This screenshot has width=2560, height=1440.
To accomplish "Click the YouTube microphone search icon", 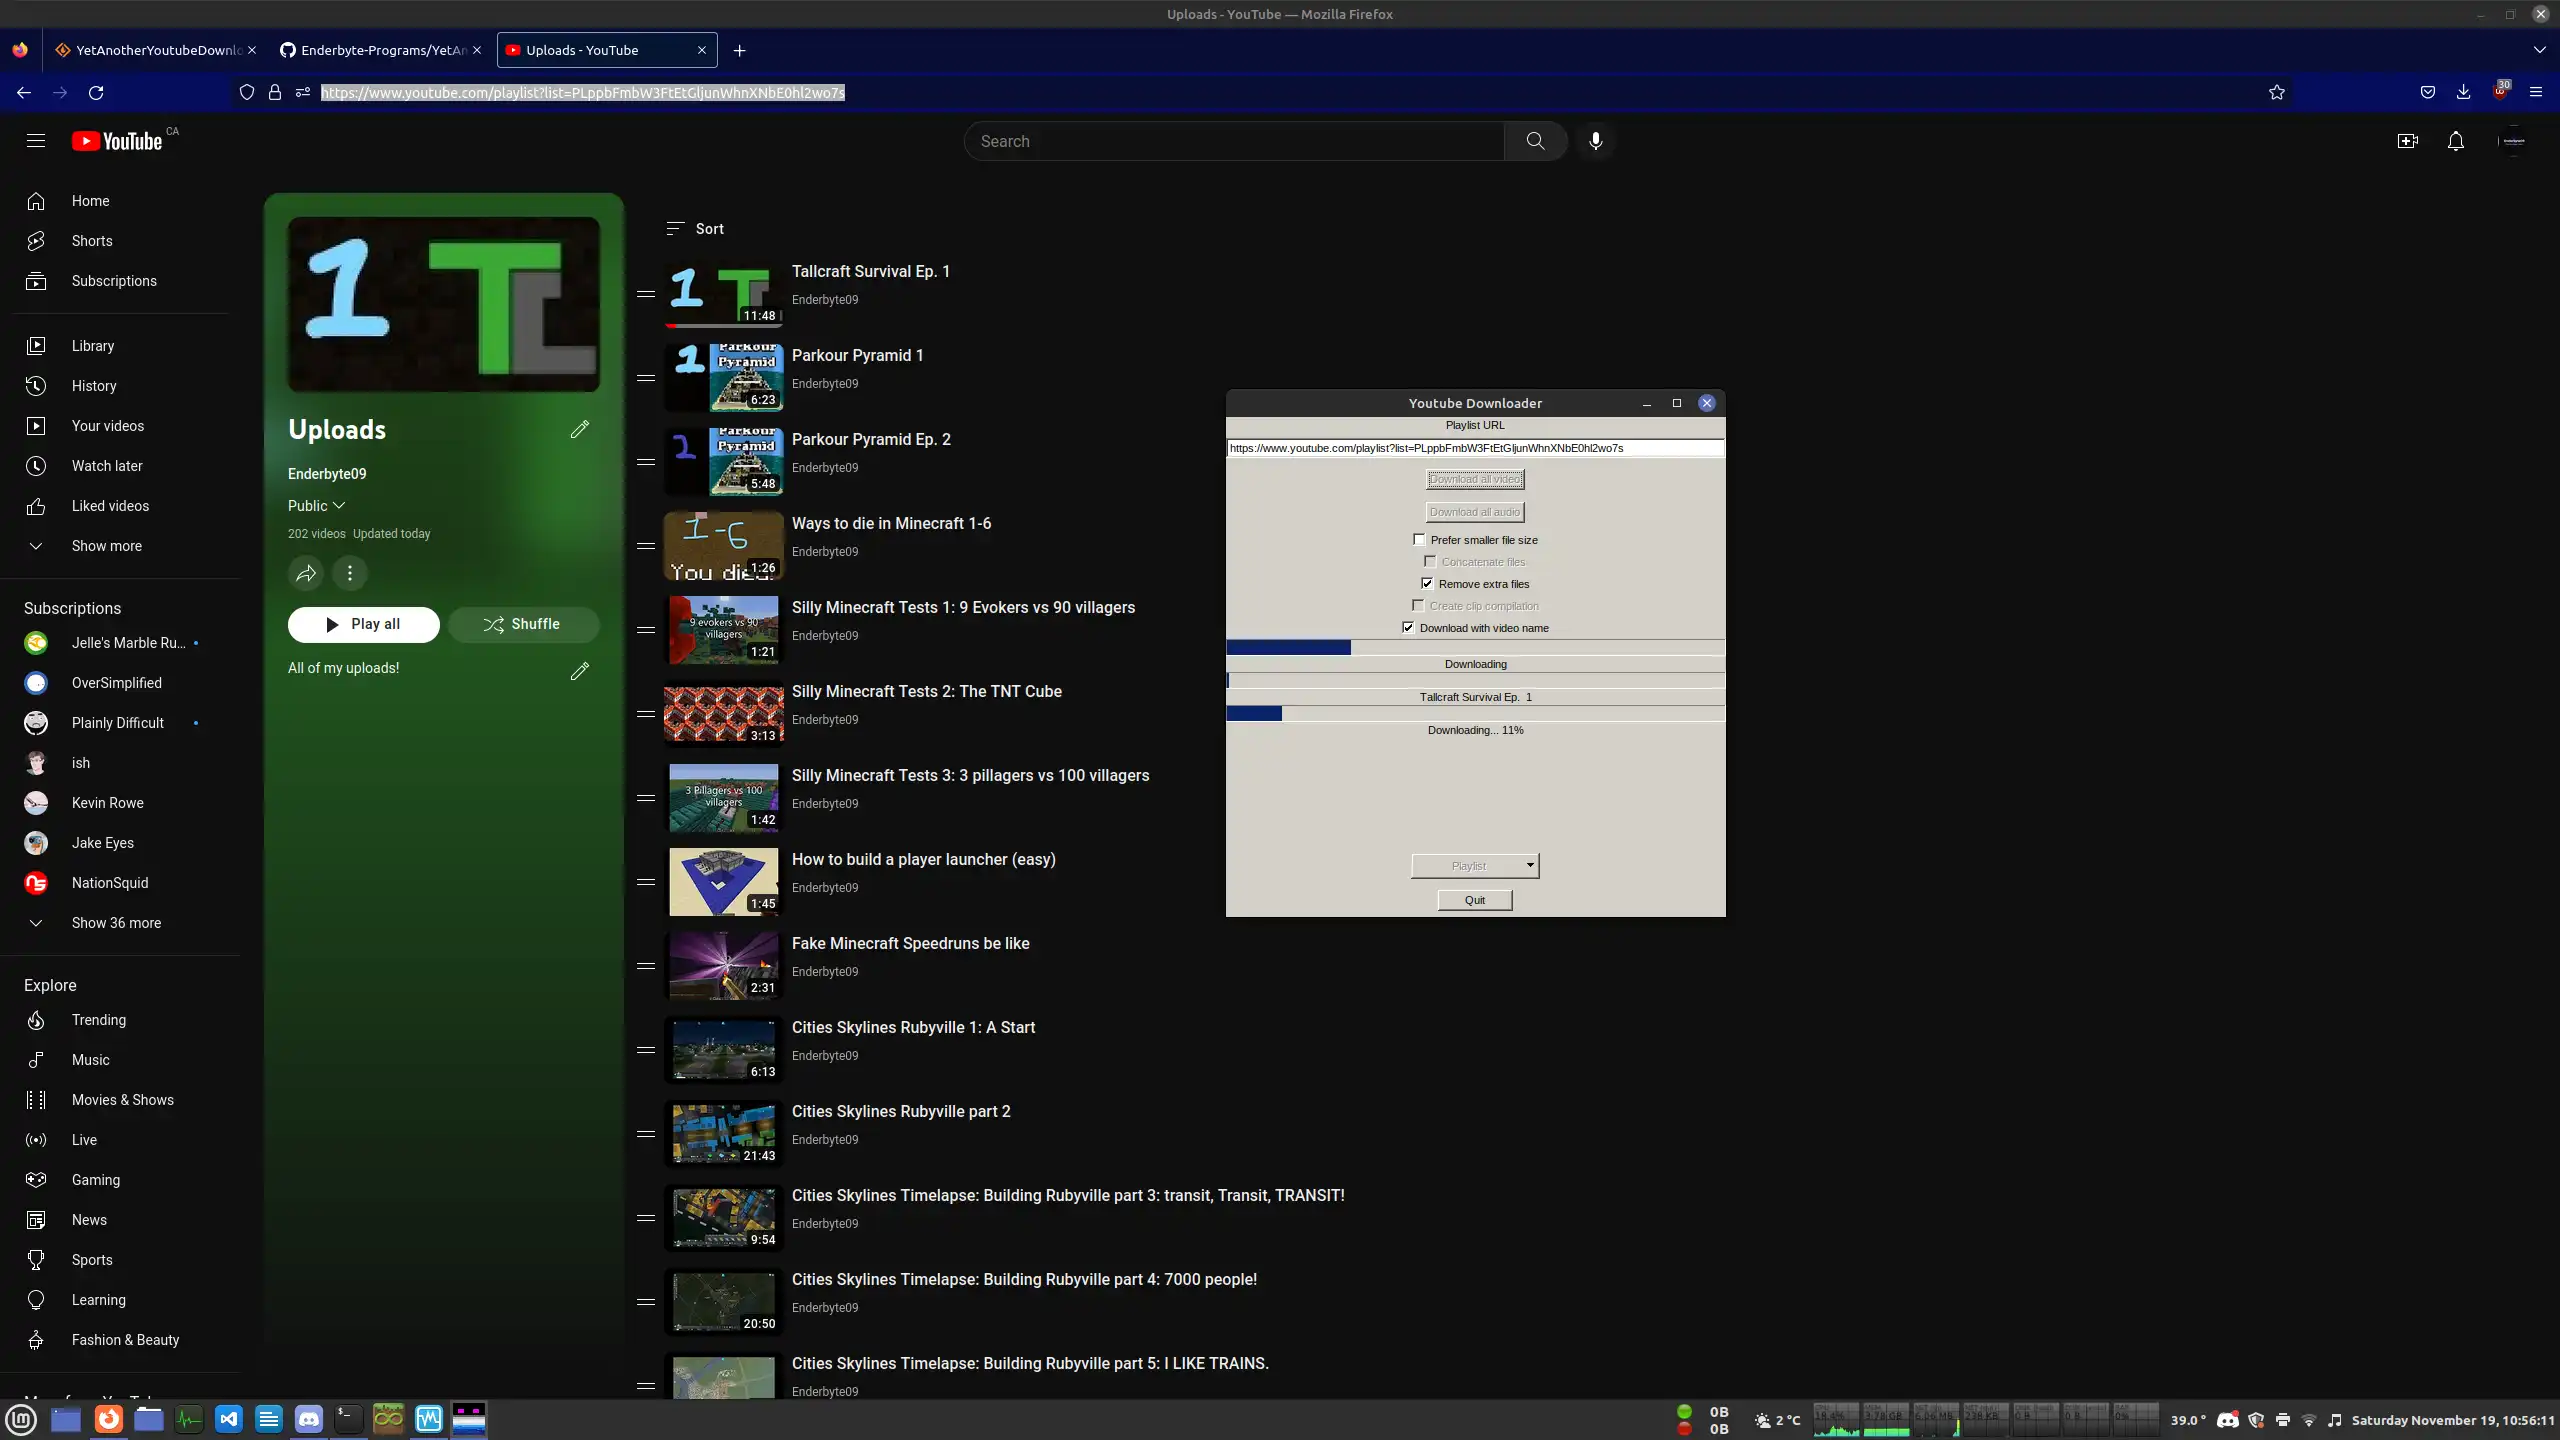I will (x=1596, y=141).
